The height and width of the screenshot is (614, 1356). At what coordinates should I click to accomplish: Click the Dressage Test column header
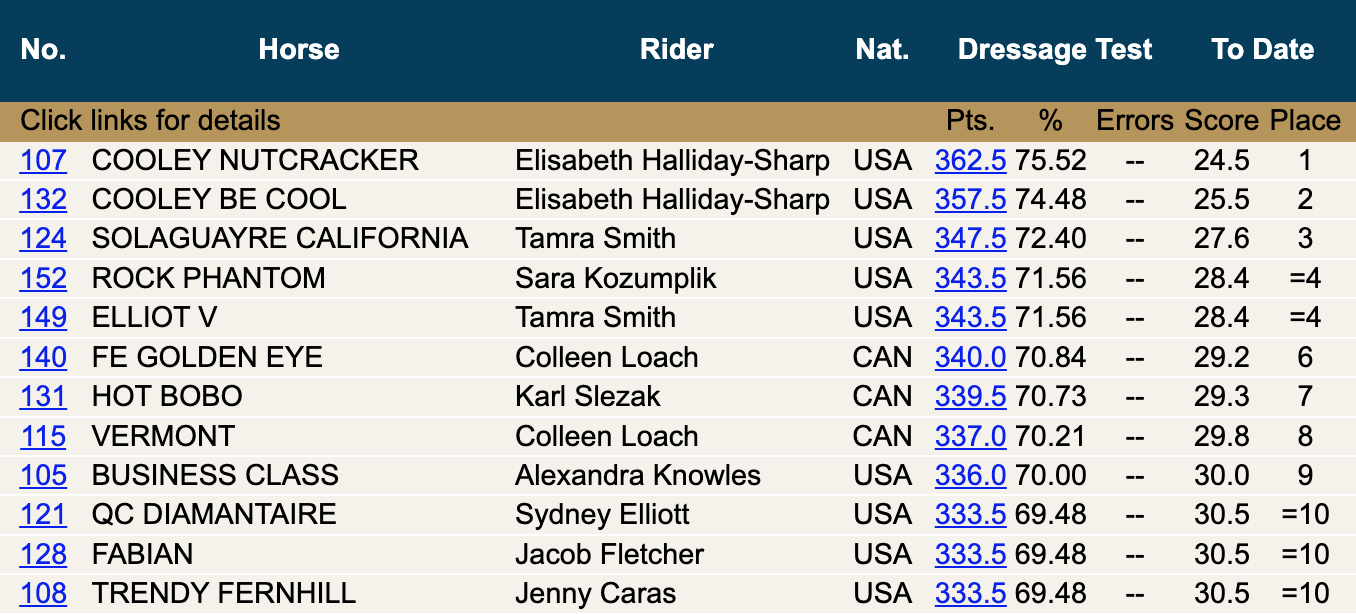tap(1055, 49)
